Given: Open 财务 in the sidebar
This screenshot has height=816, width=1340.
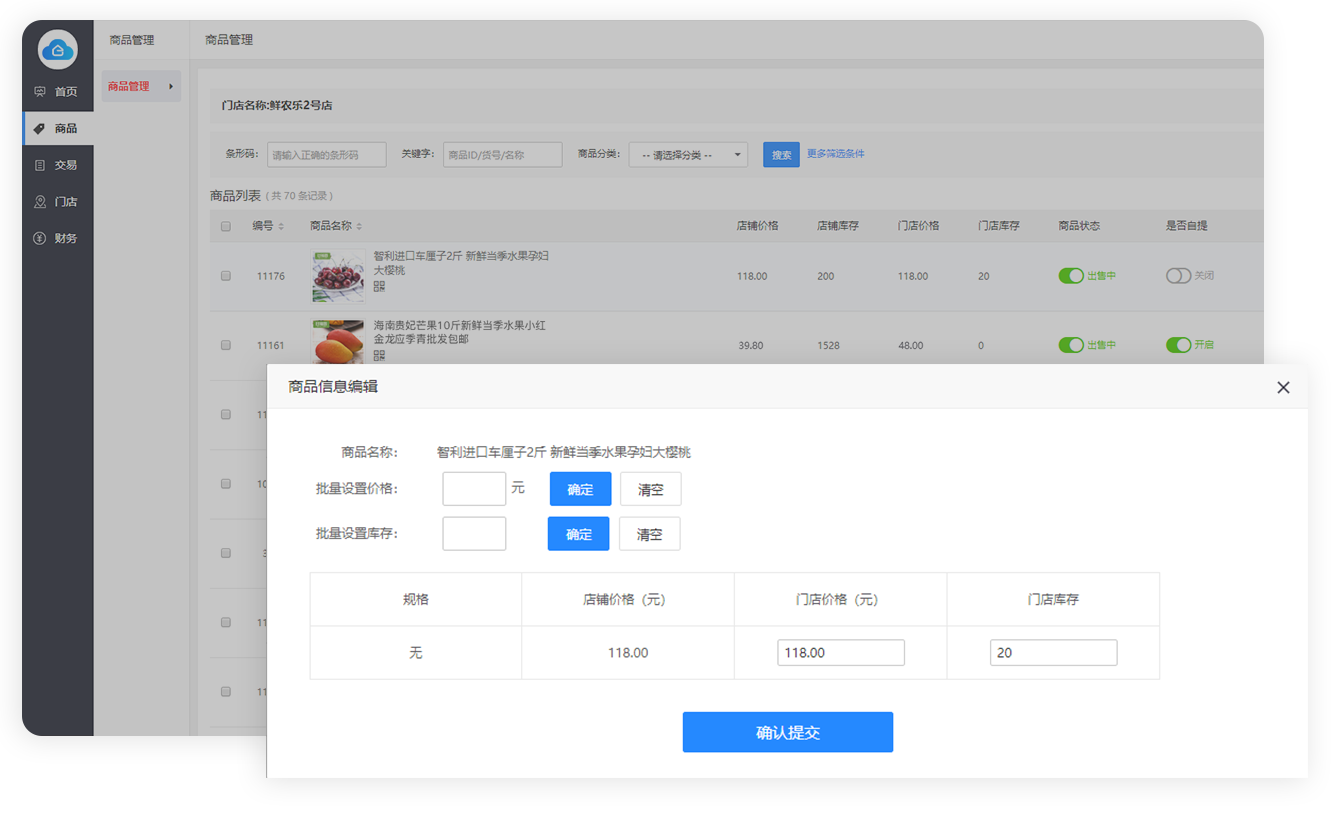Looking at the screenshot, I should click(58, 238).
